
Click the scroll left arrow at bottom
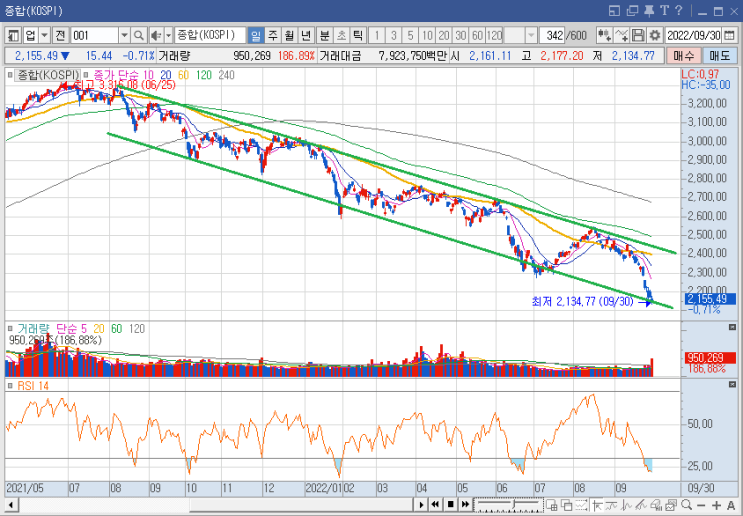[12, 504]
